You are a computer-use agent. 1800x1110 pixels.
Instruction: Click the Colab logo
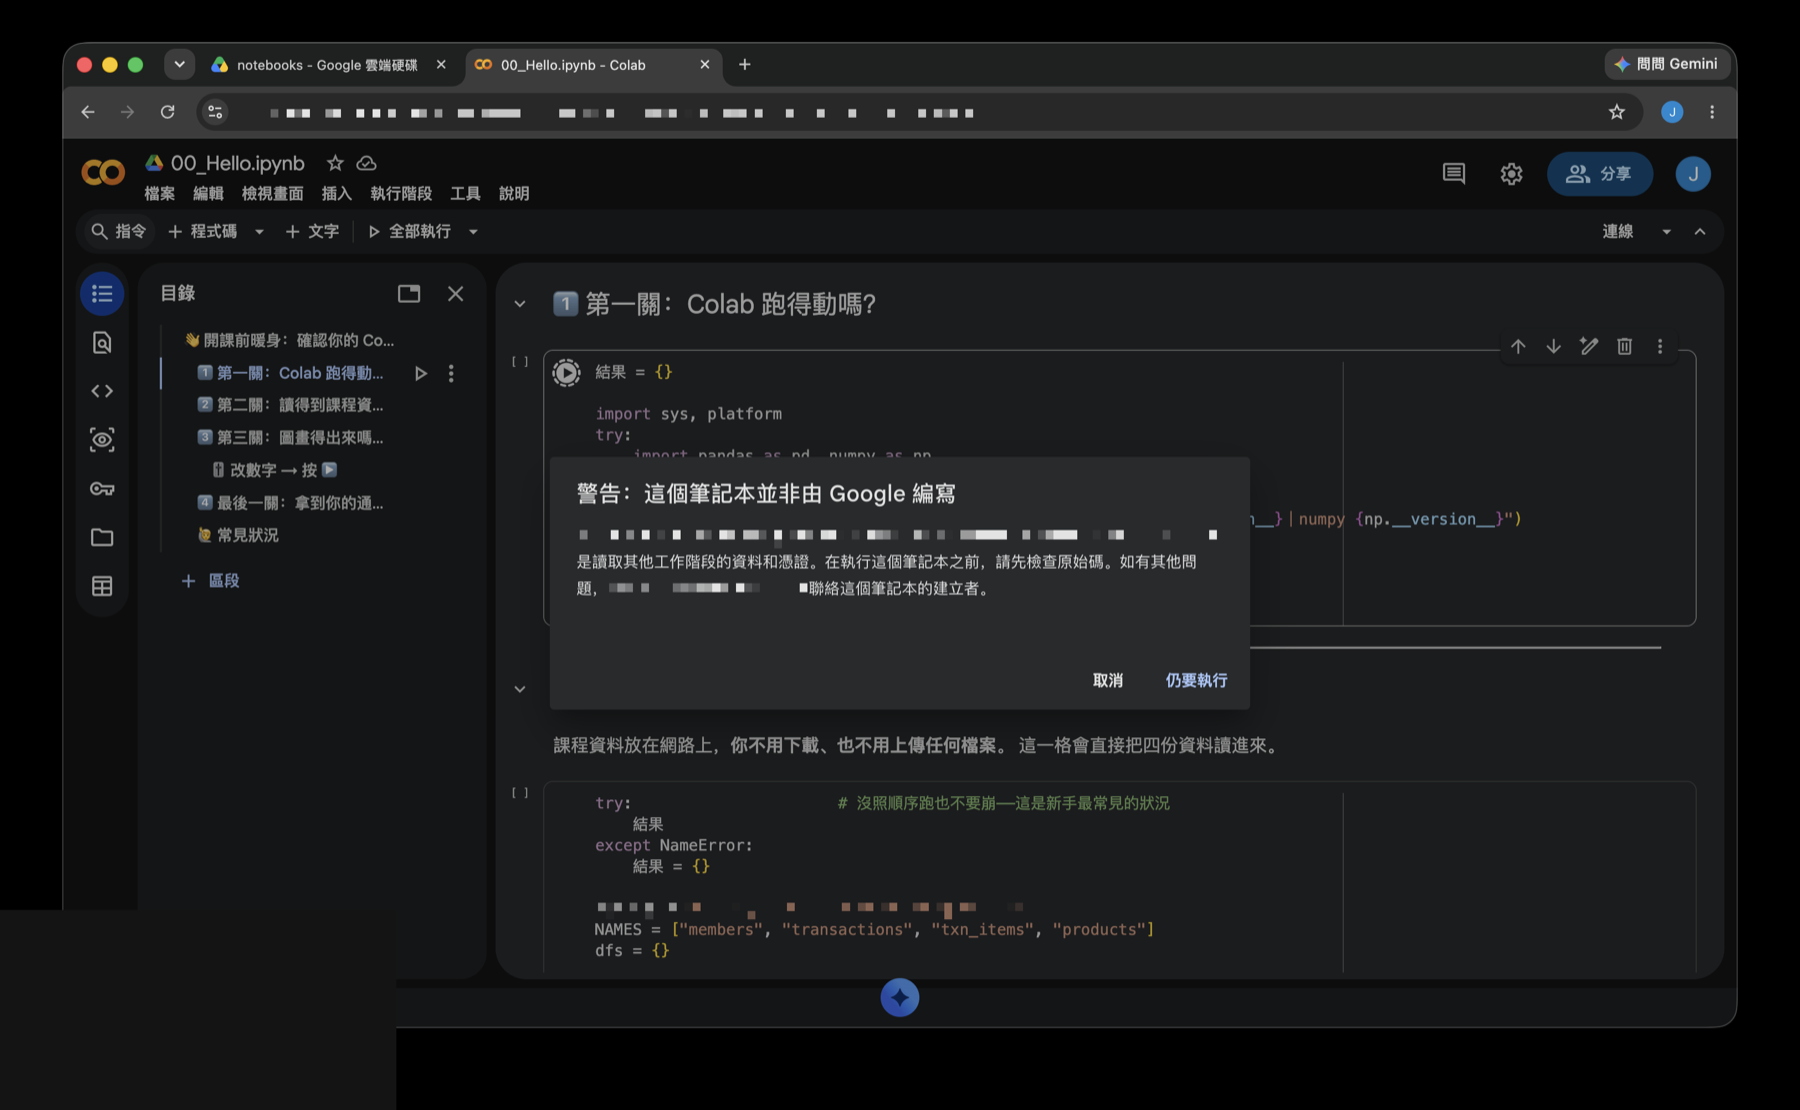tap(103, 173)
